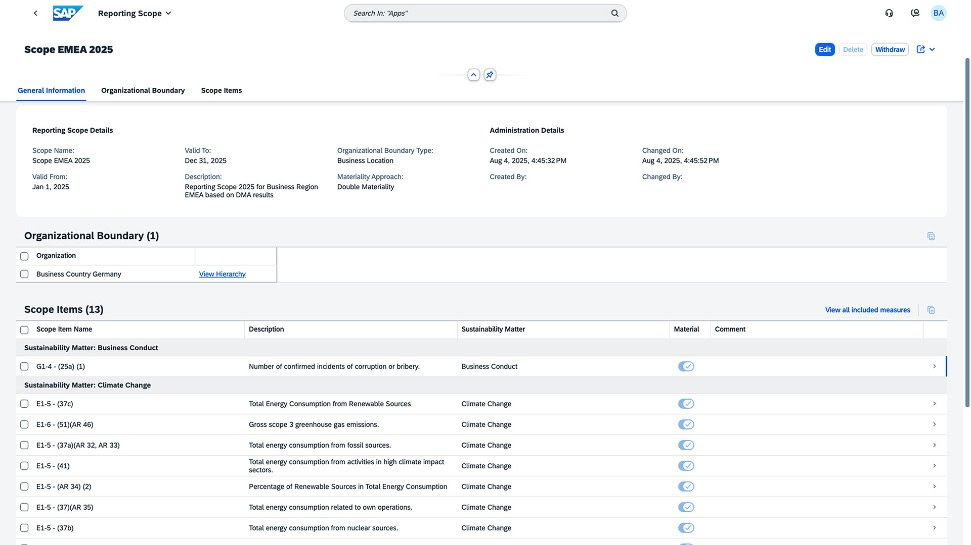
Task: Click copy icon beside View all included measures
Action: pyautogui.click(x=931, y=310)
